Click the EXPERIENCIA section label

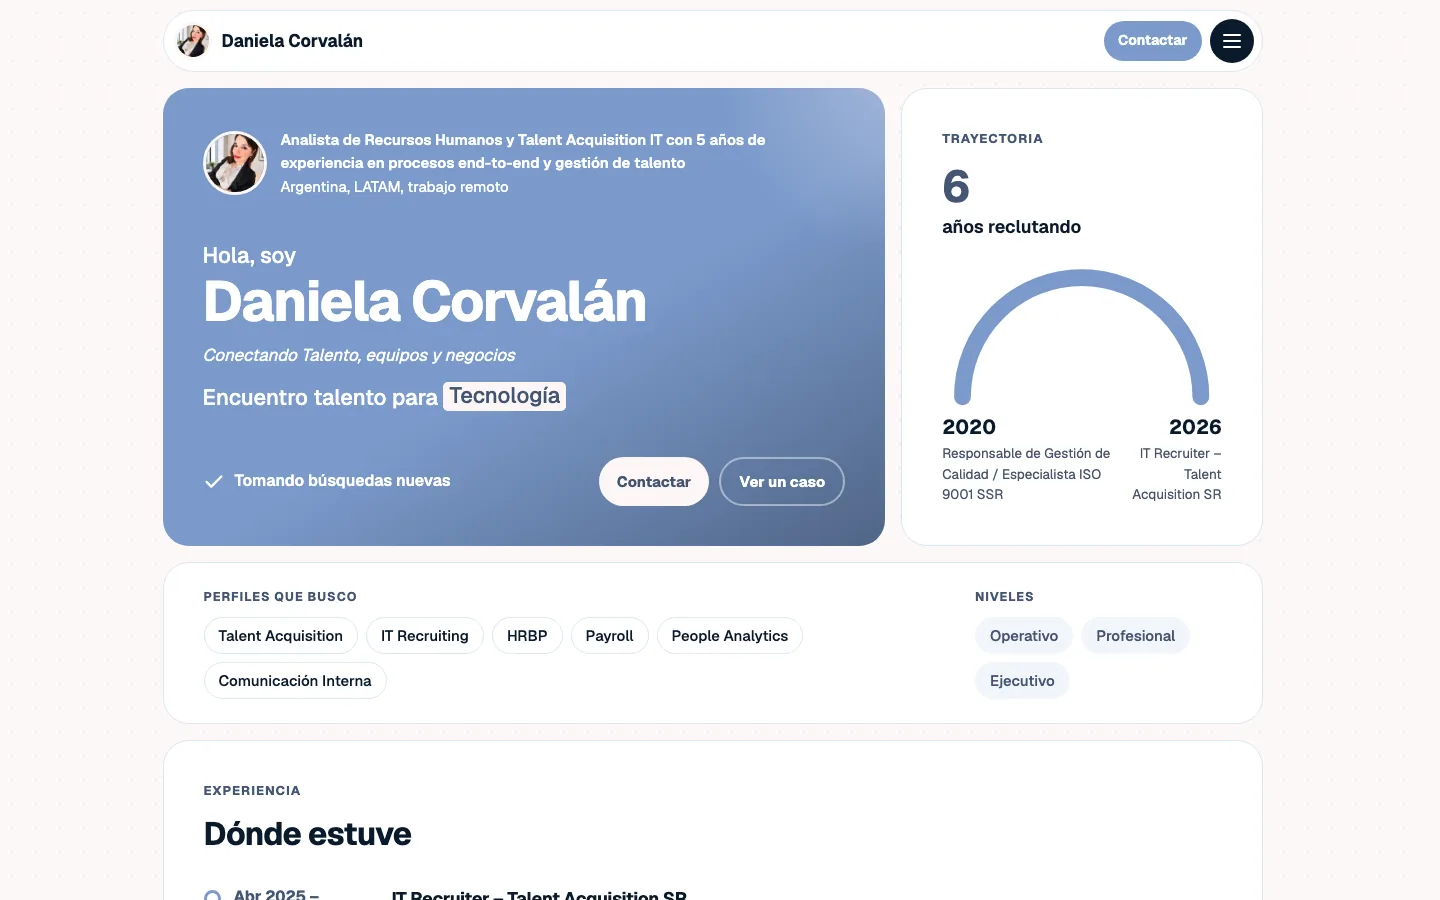point(252,791)
